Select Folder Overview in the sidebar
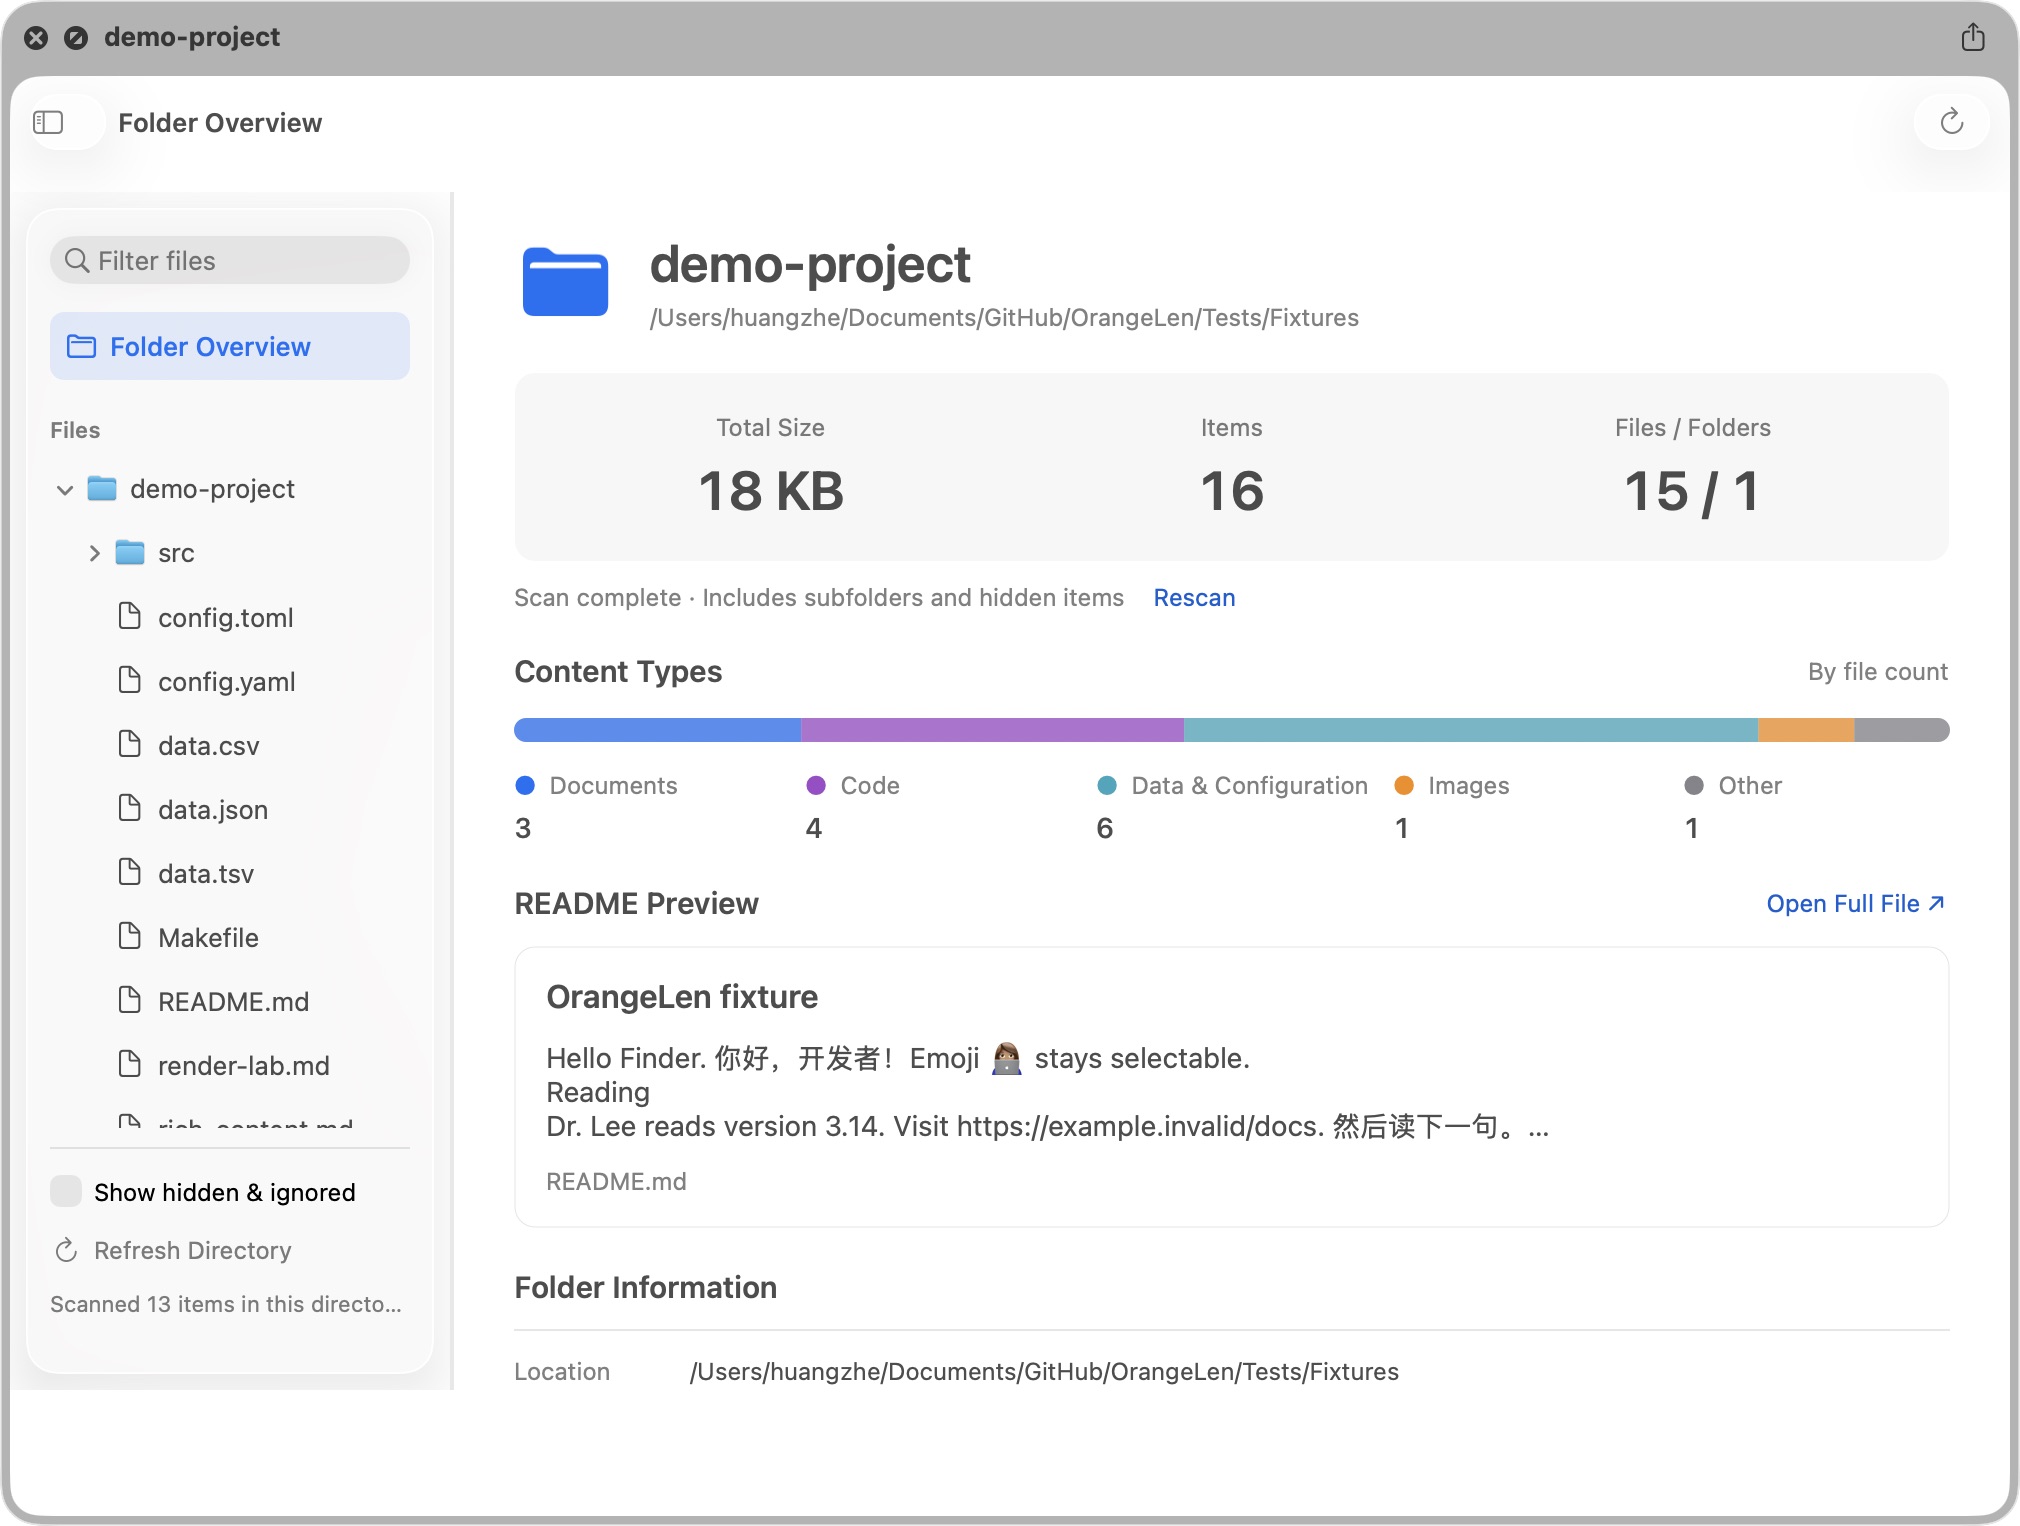 coord(230,346)
